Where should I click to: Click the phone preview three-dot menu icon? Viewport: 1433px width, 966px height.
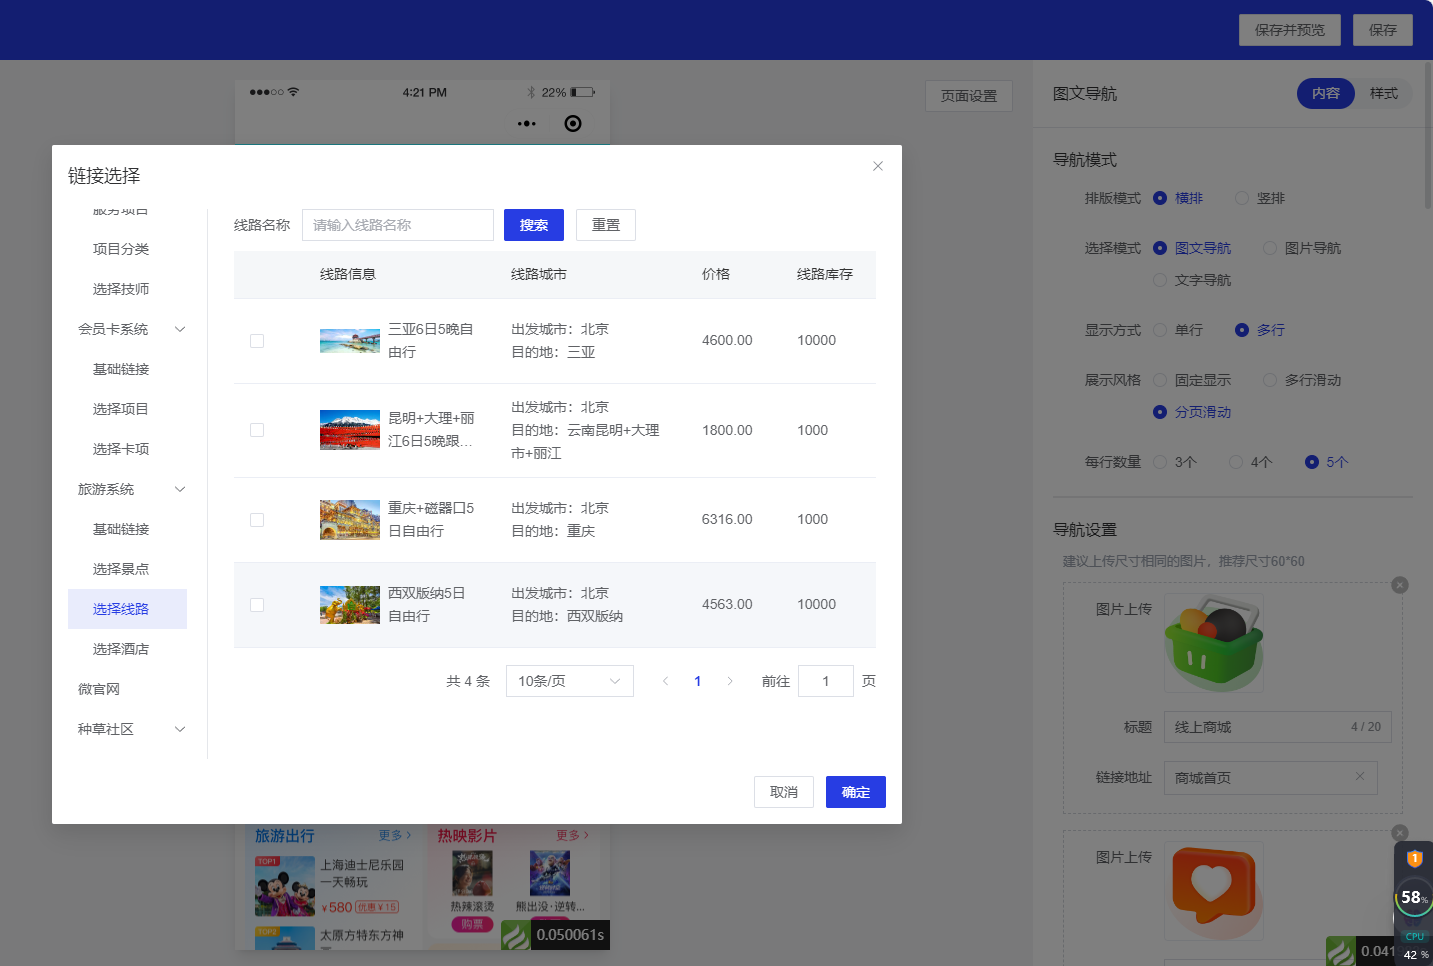[x=527, y=124]
